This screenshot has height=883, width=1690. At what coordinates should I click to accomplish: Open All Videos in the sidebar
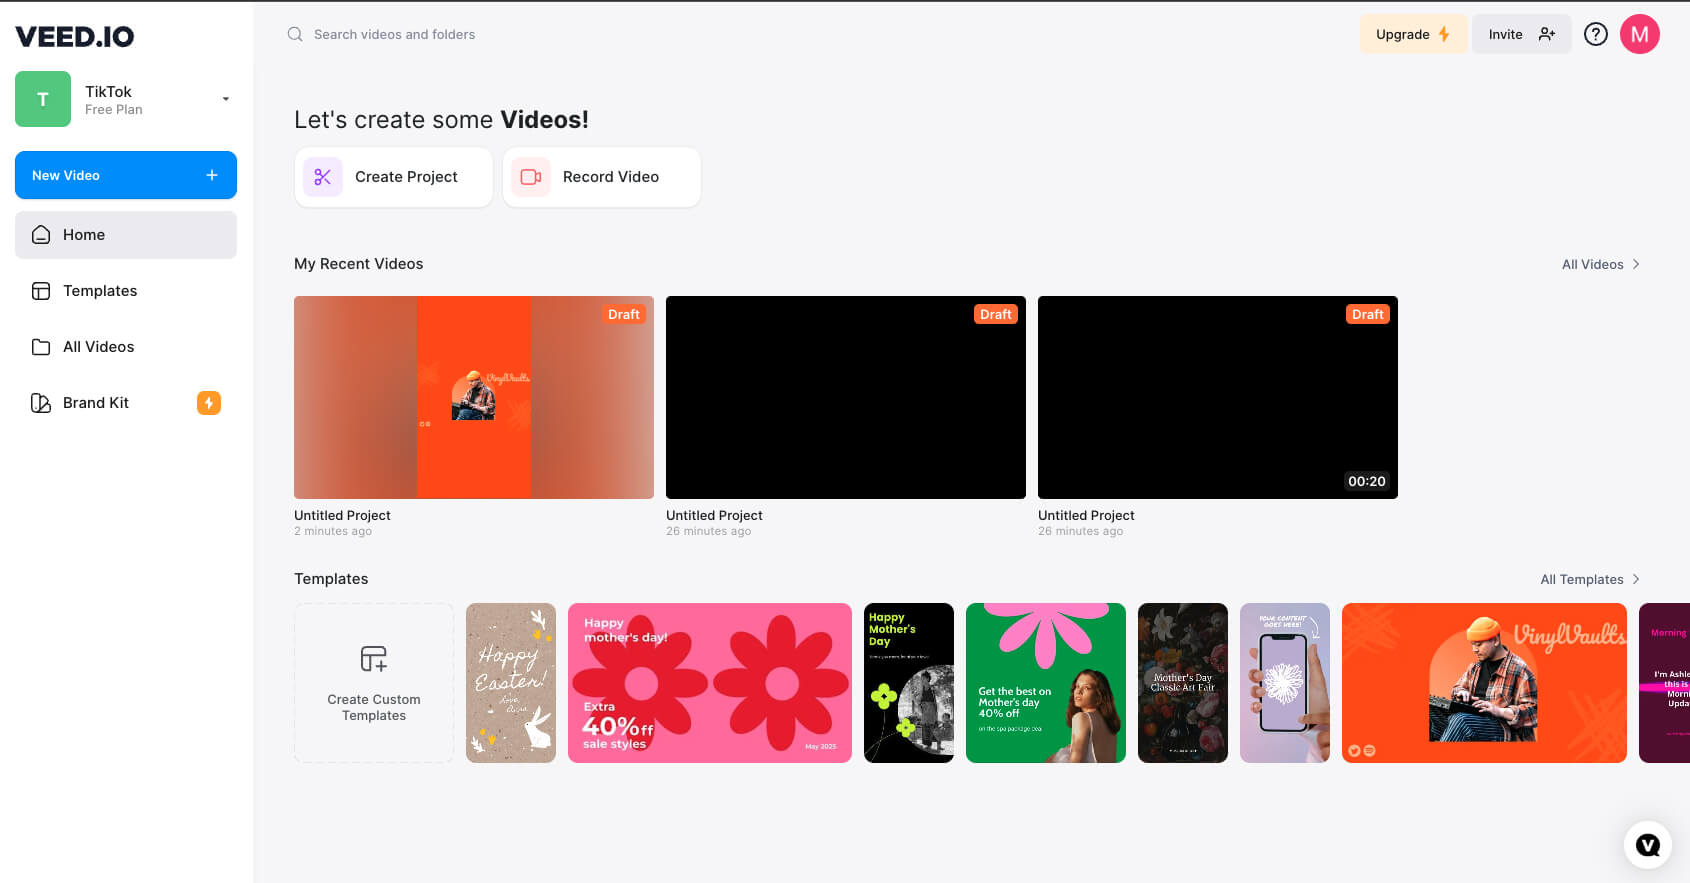pyautogui.click(x=126, y=347)
